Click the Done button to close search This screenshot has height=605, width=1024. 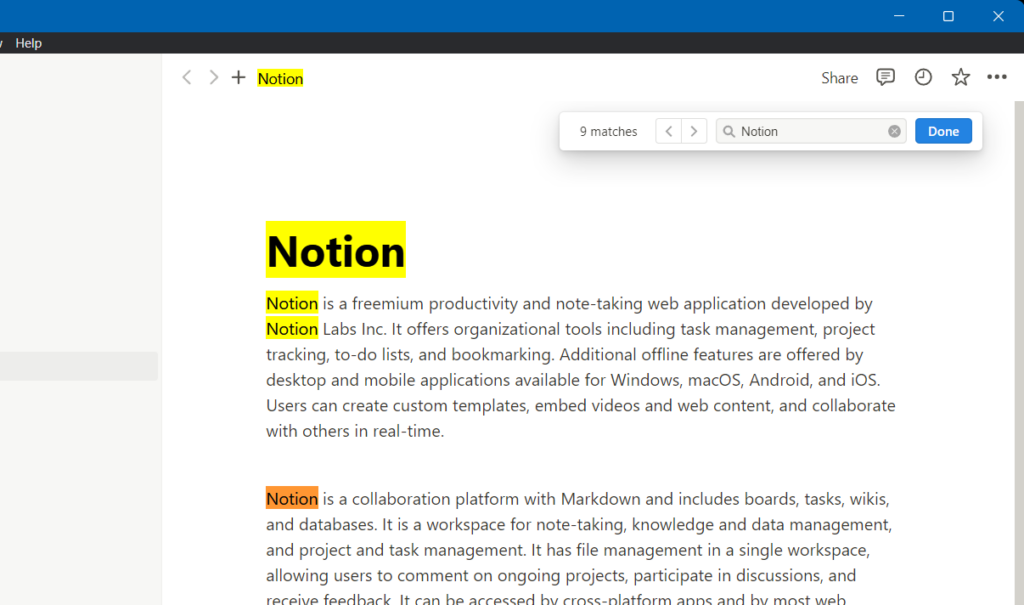943,130
